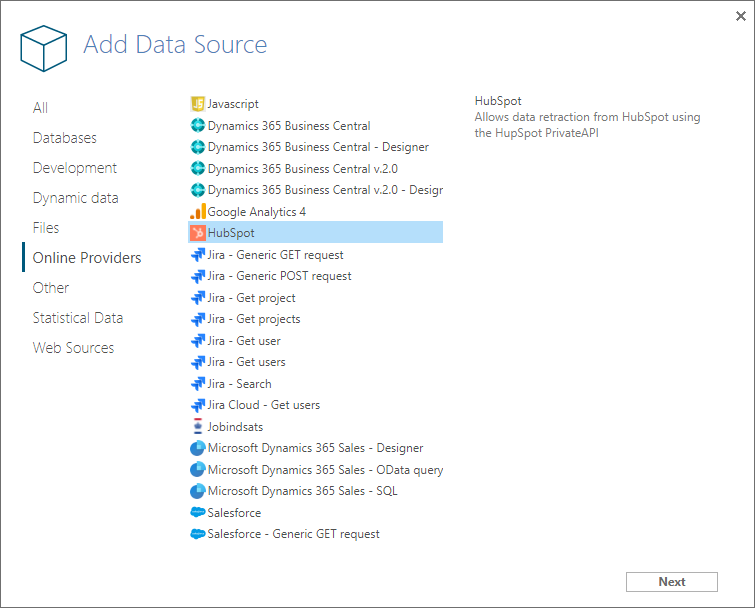Screen dimensions: 755x608
Task: Click the Dynamics 365 Business Central icon
Action: 197,126
